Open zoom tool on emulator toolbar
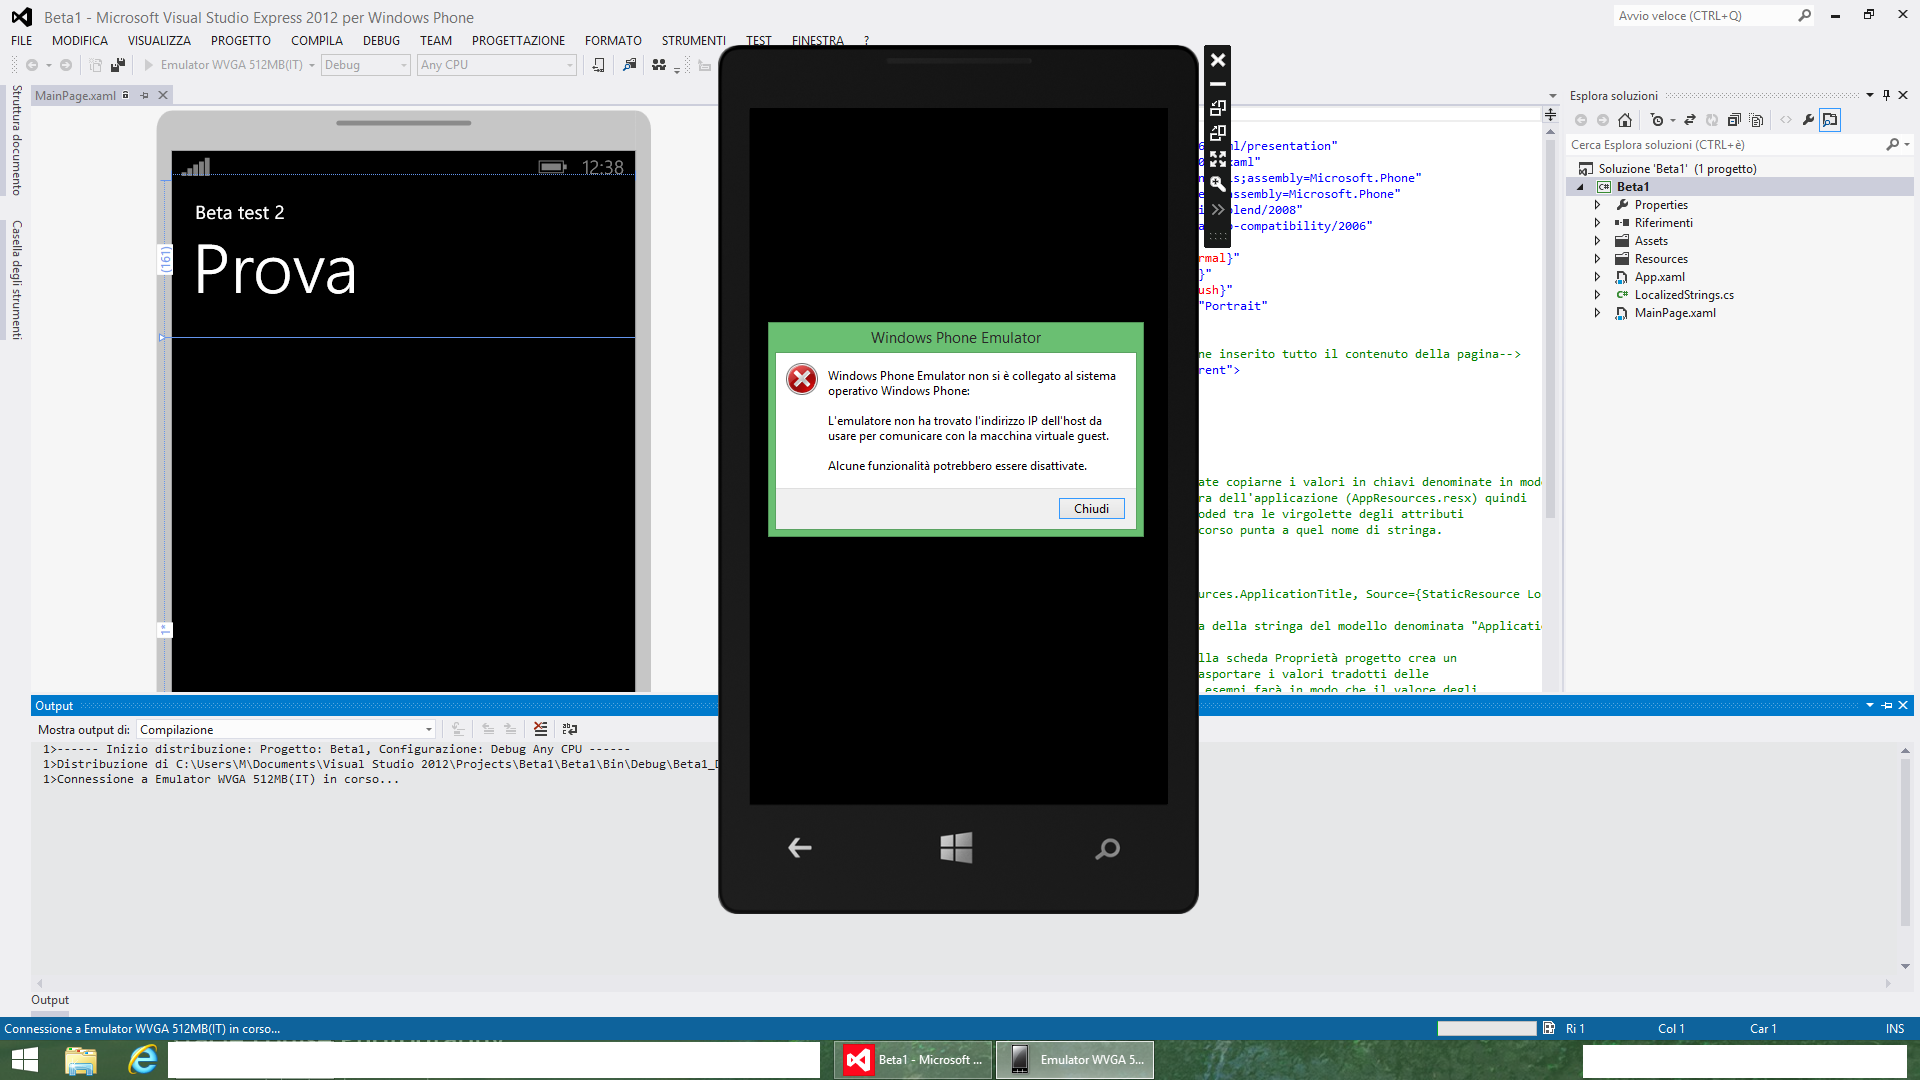This screenshot has width=1920, height=1080. (x=1217, y=183)
